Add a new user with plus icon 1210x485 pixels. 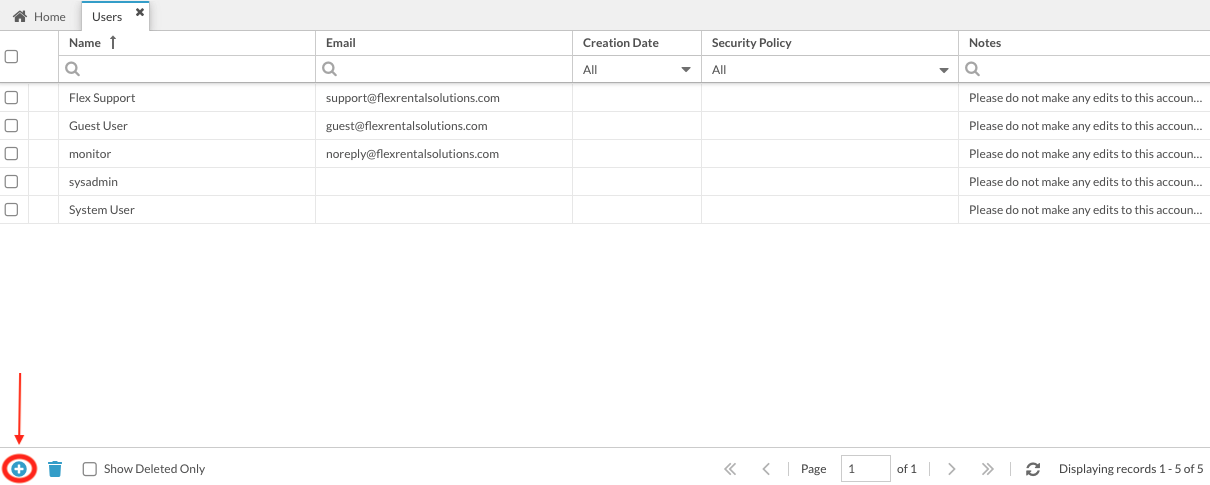point(19,468)
